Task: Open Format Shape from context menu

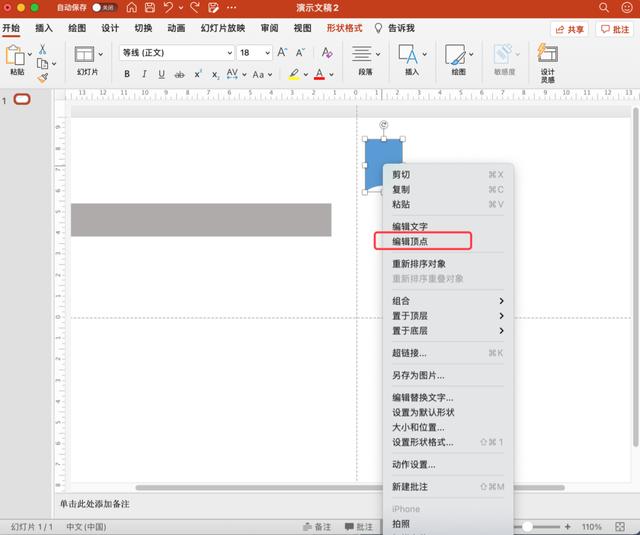Action: pos(447,442)
